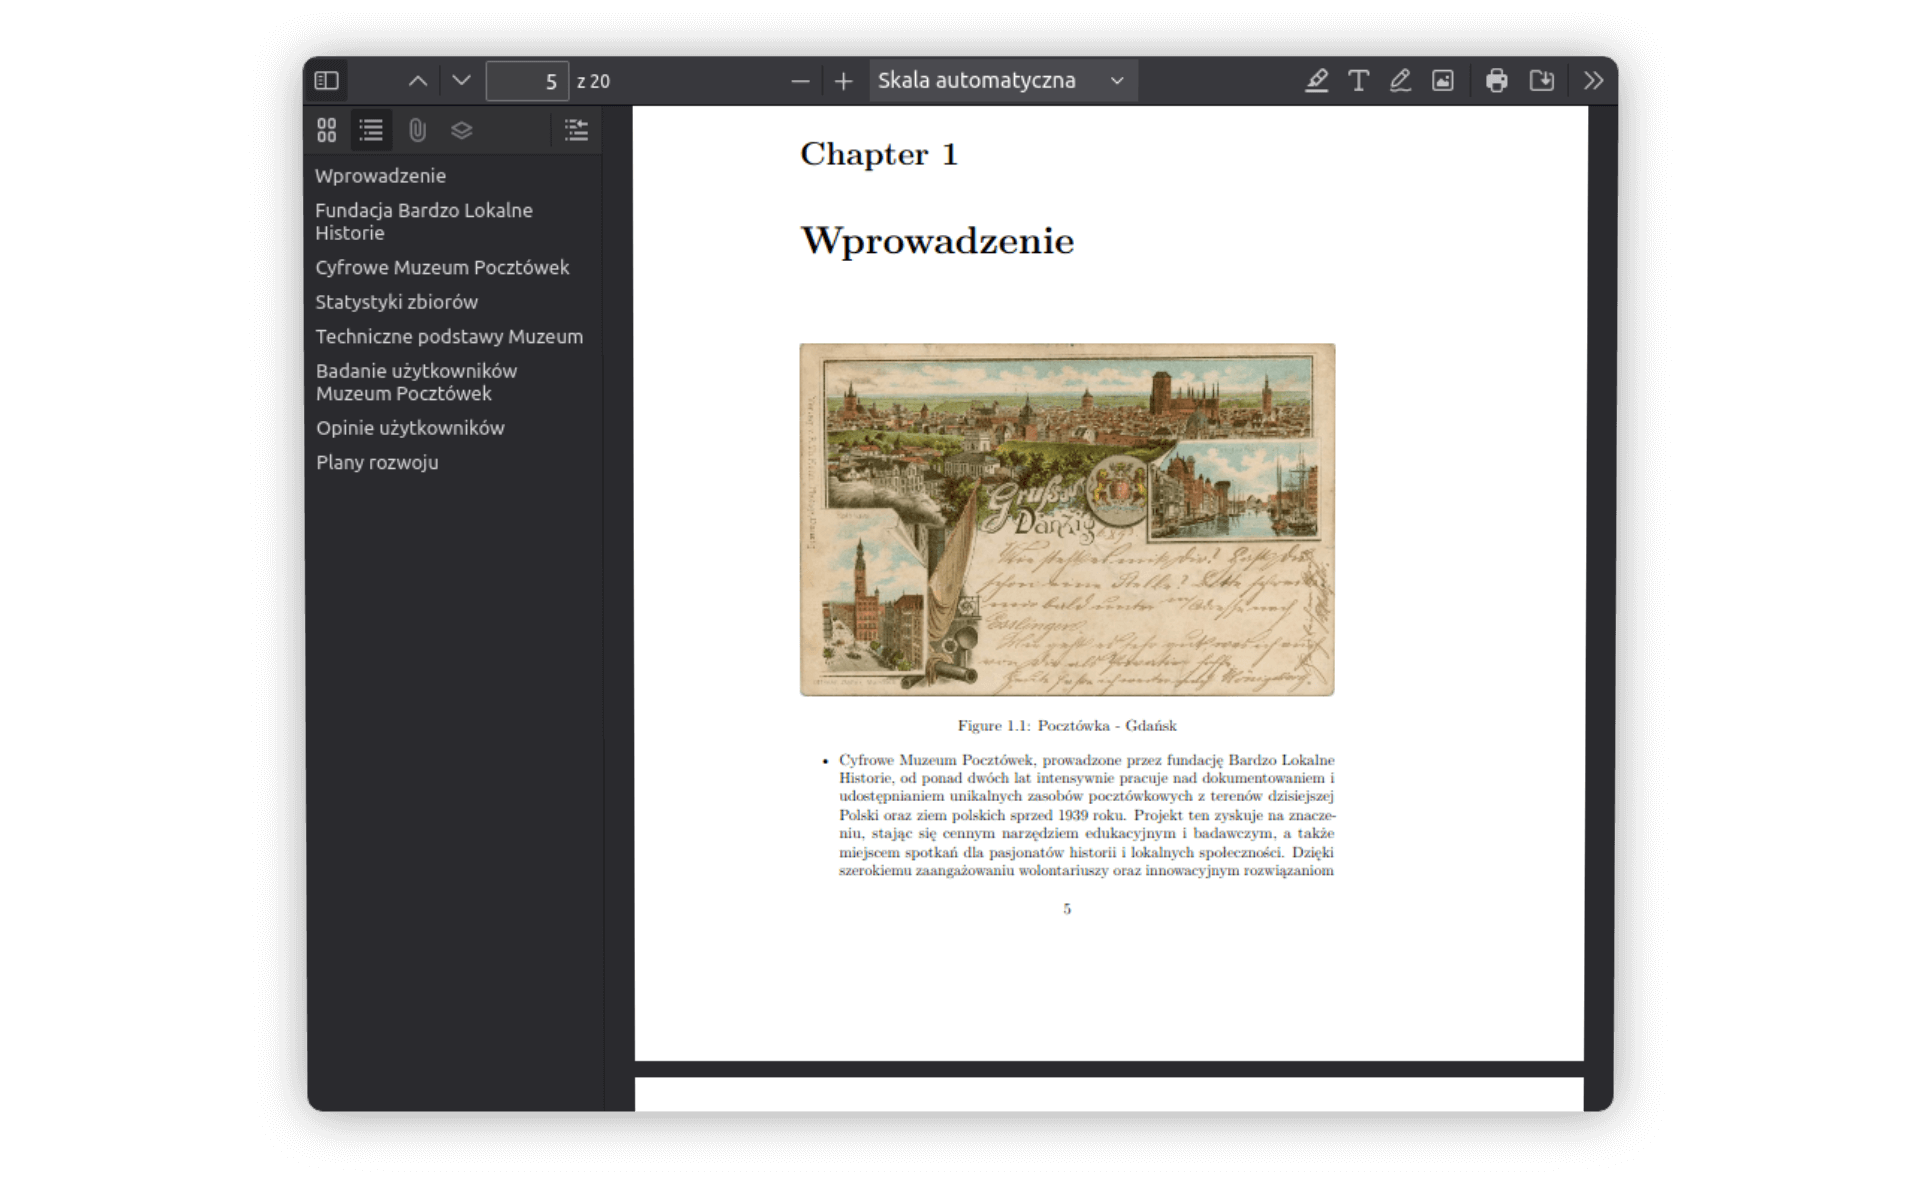1920x1200 pixels.
Task: Zoom out with the minus button
Action: pyautogui.click(x=800, y=81)
